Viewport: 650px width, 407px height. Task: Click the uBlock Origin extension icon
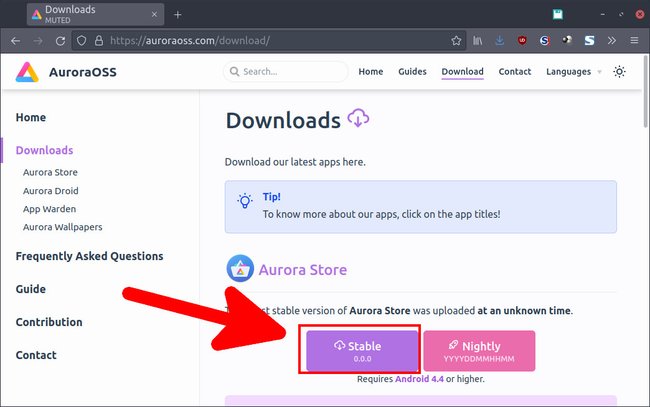point(522,40)
